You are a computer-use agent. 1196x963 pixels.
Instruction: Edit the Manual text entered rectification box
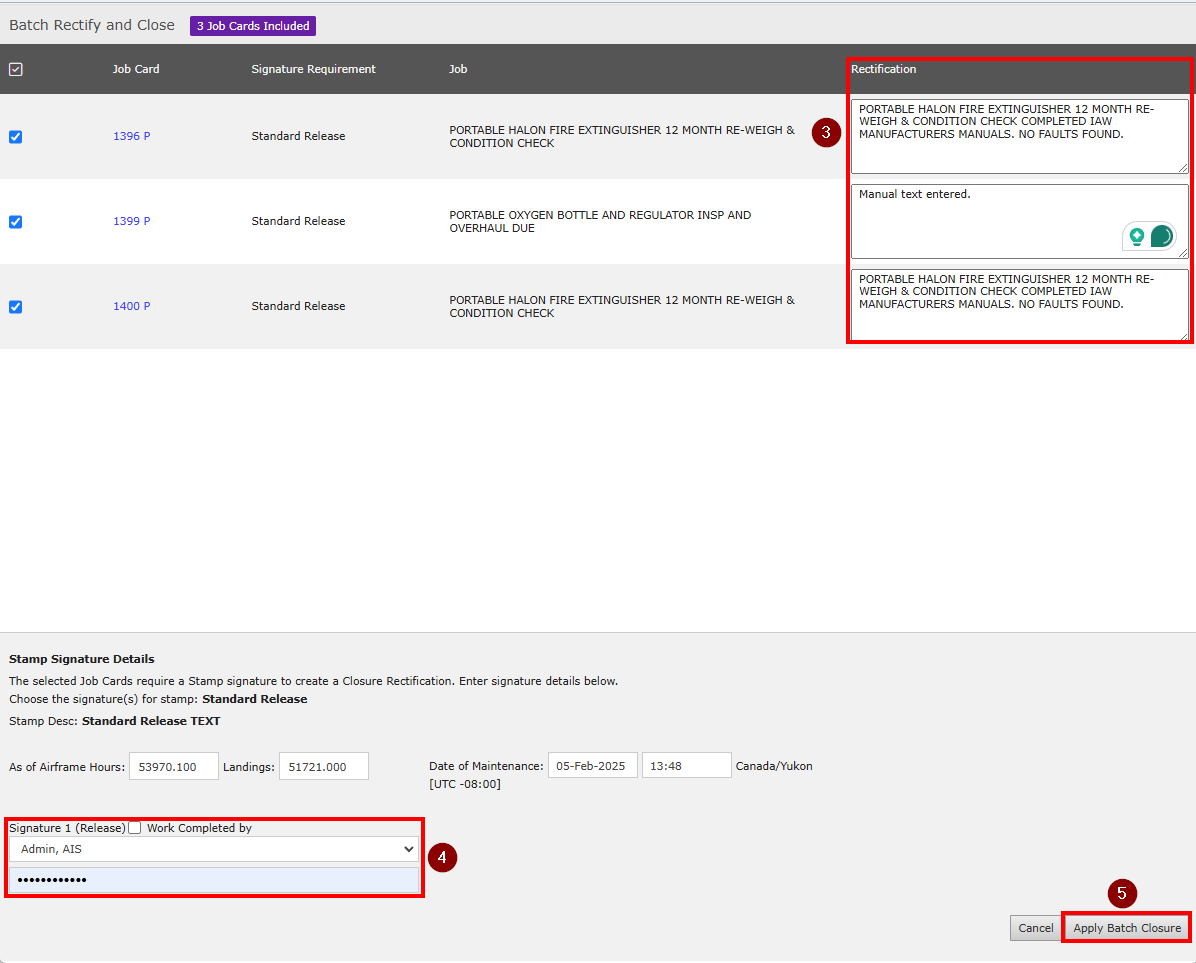[1019, 221]
